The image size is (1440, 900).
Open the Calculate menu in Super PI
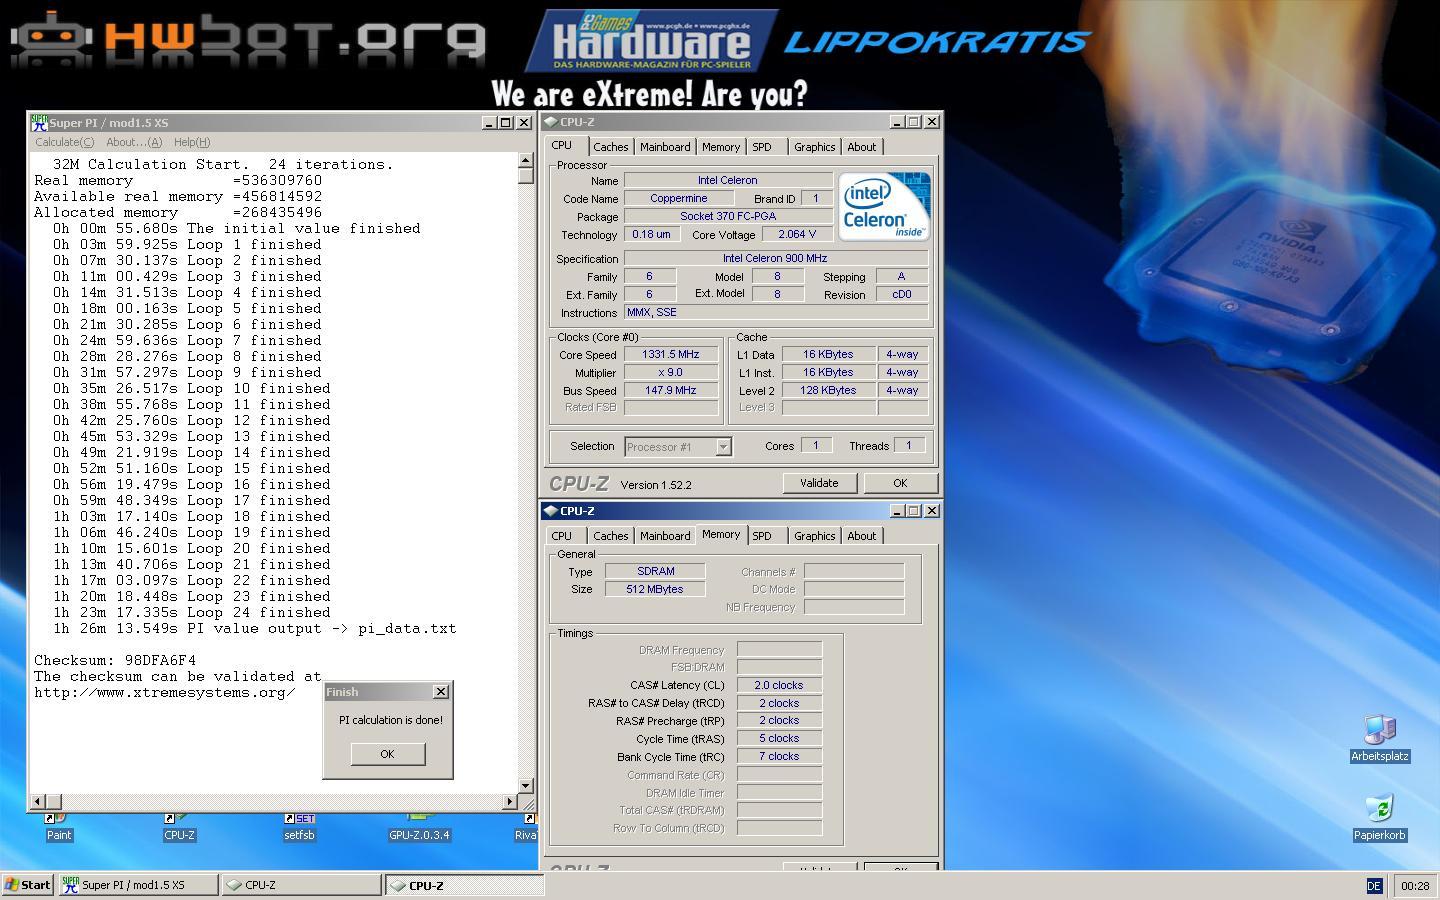click(65, 142)
